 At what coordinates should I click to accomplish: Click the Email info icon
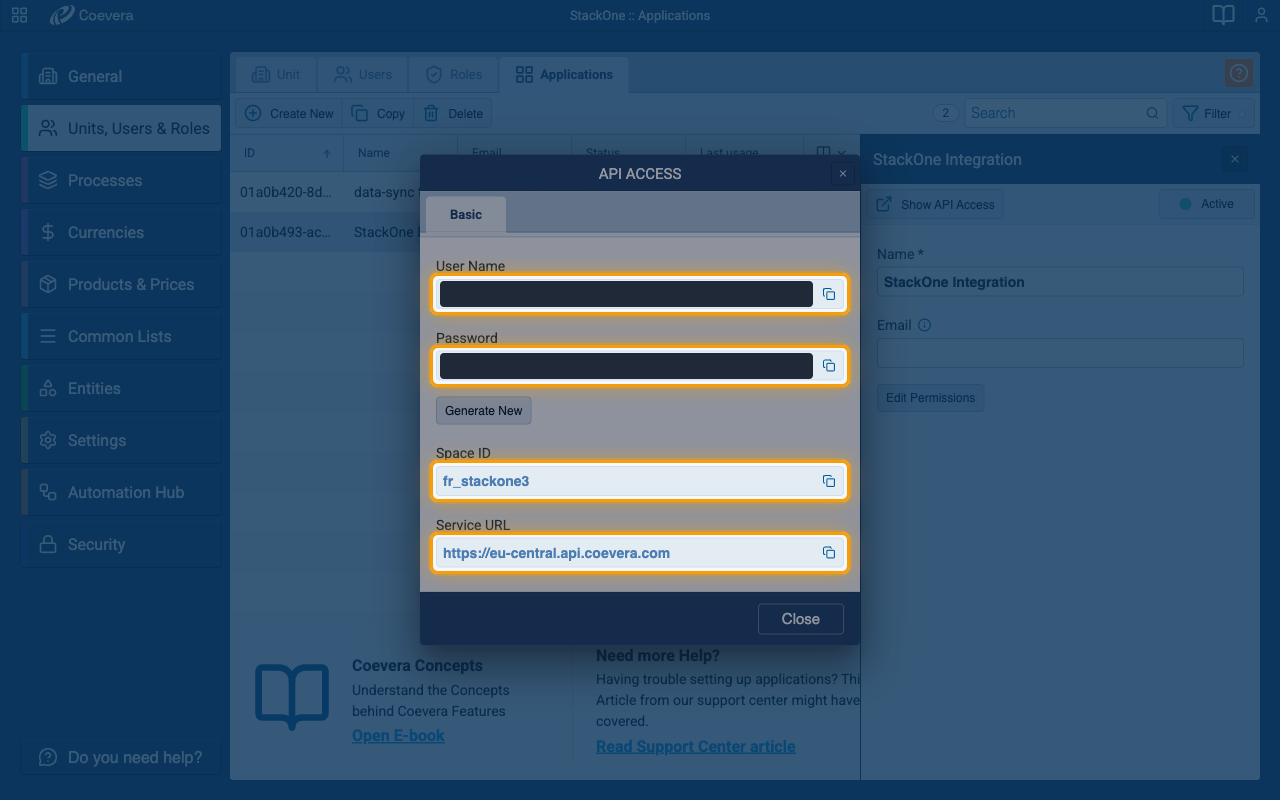(924, 325)
